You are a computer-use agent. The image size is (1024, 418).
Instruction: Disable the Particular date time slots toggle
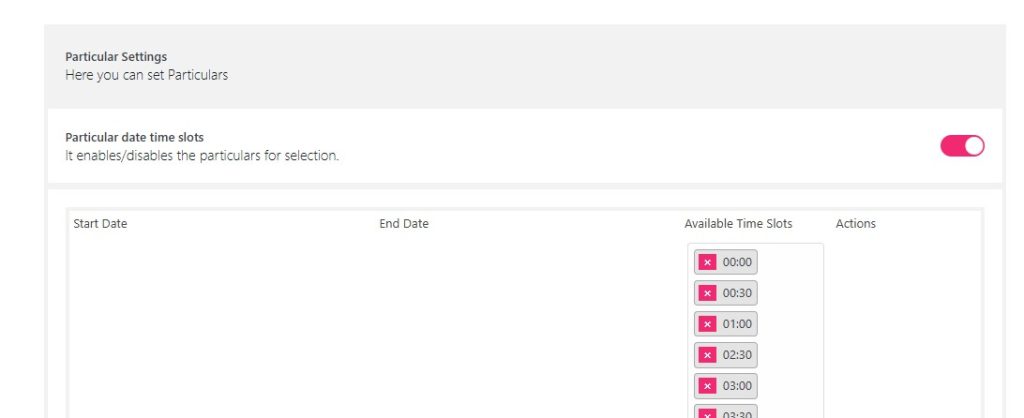(962, 146)
